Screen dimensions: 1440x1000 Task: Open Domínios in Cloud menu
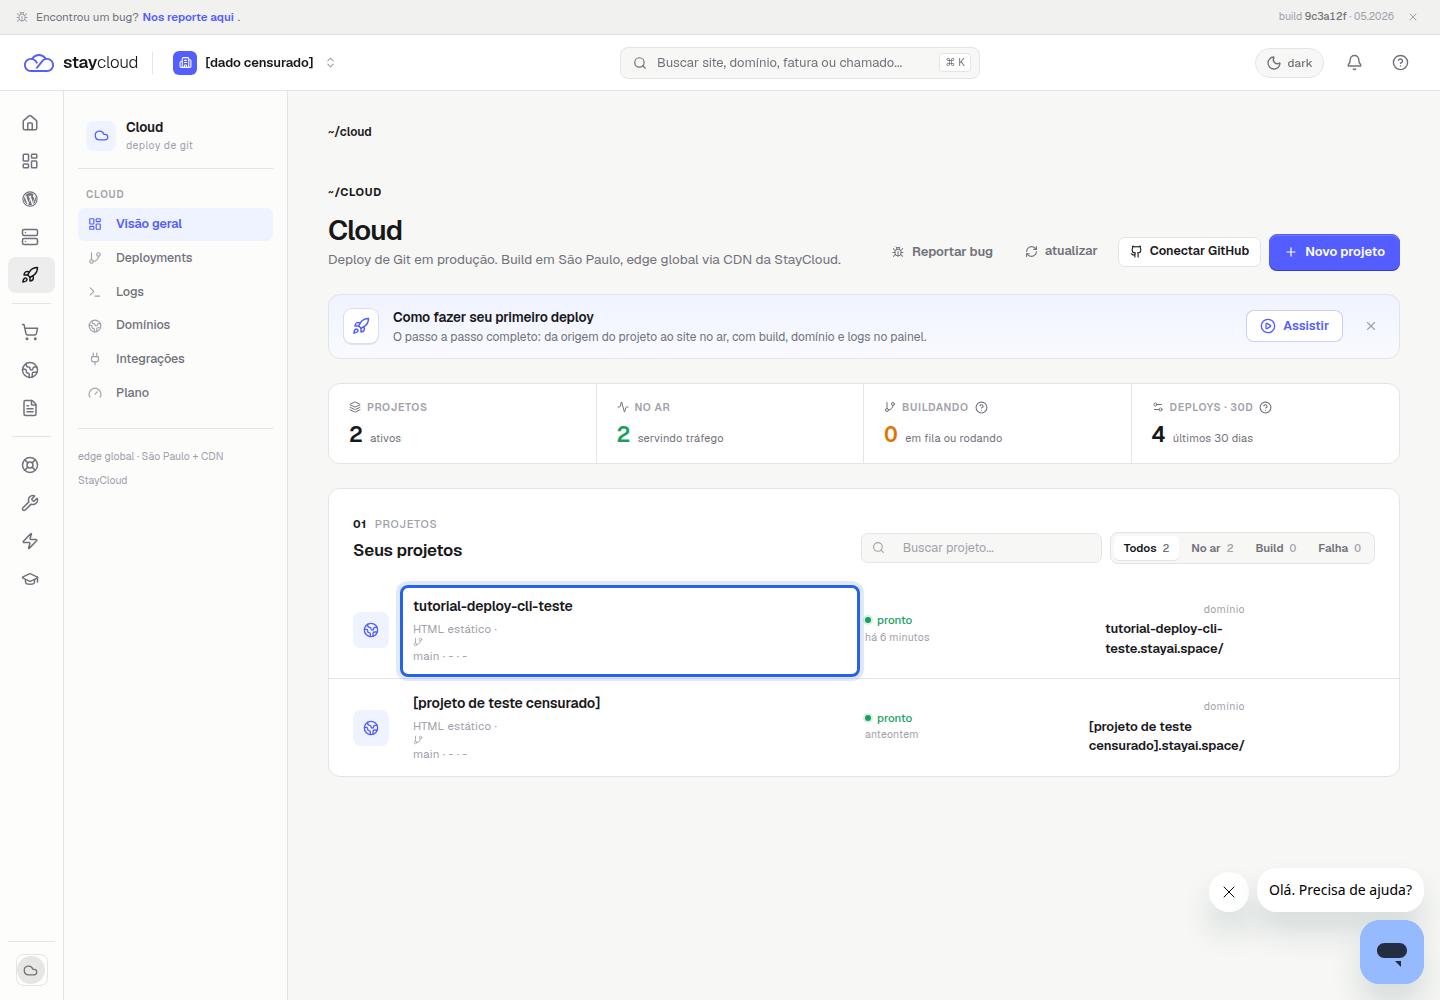[x=175, y=325]
